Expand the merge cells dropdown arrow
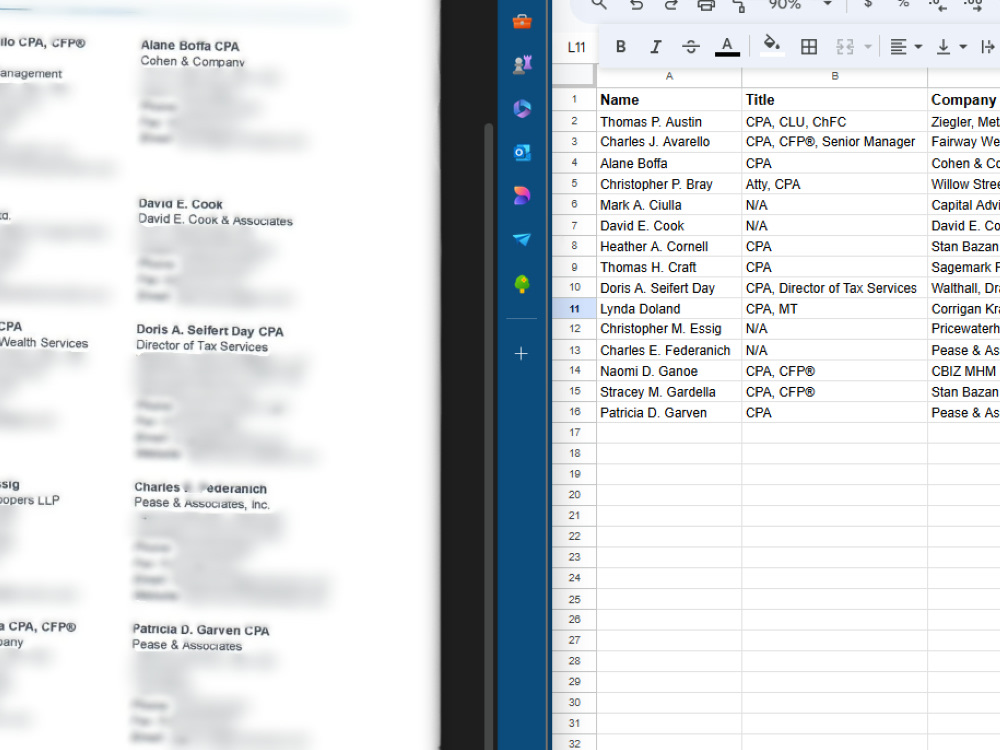The image size is (1000, 750). 867,47
